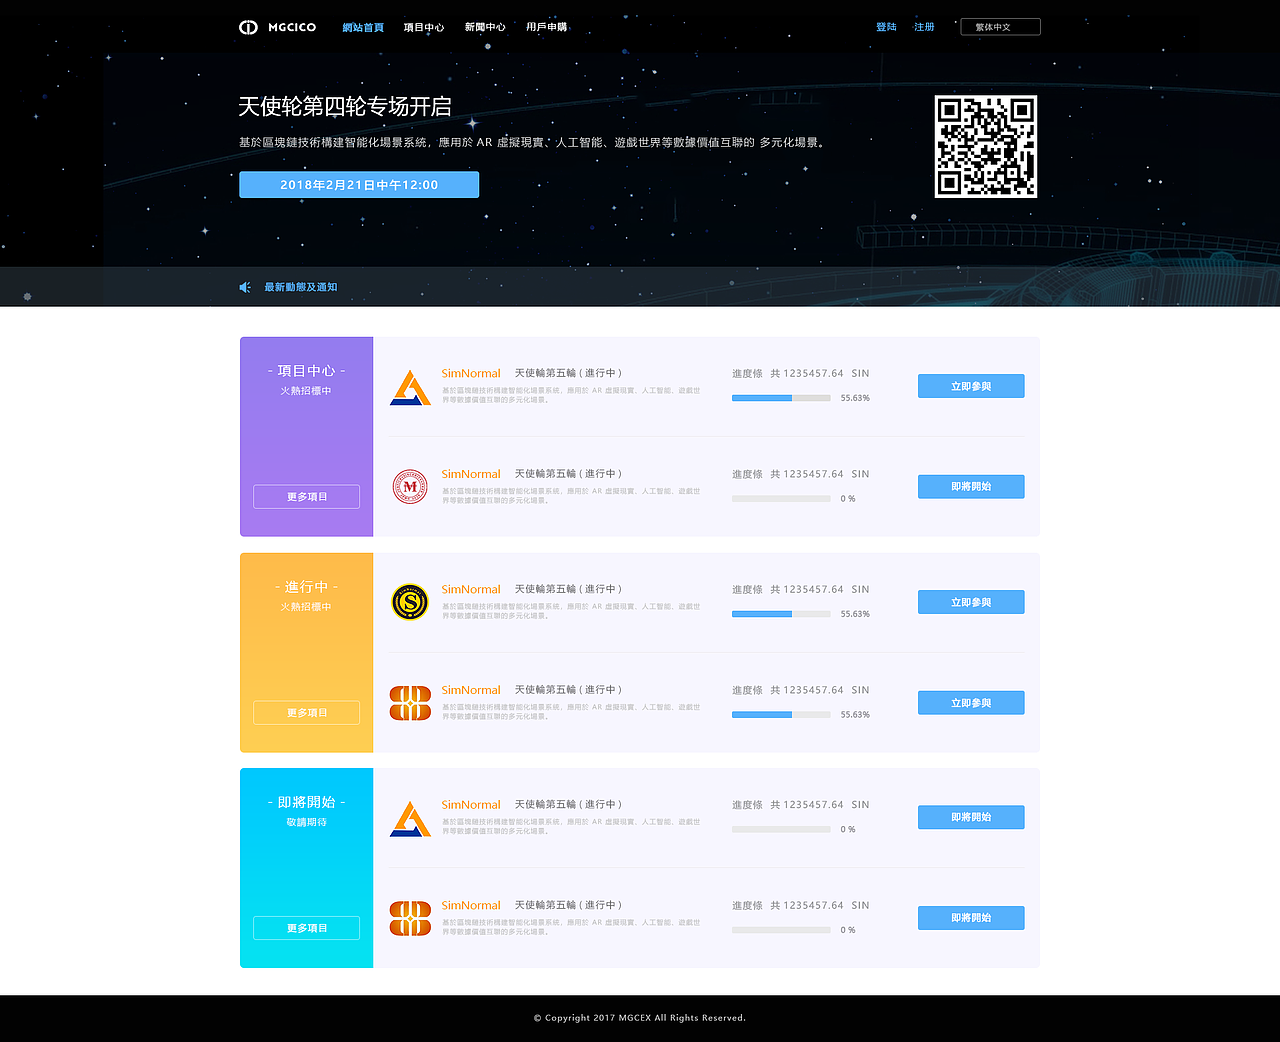Click the Copyright 2017 MGCEX footer text
The height and width of the screenshot is (1042, 1280).
point(640,1018)
